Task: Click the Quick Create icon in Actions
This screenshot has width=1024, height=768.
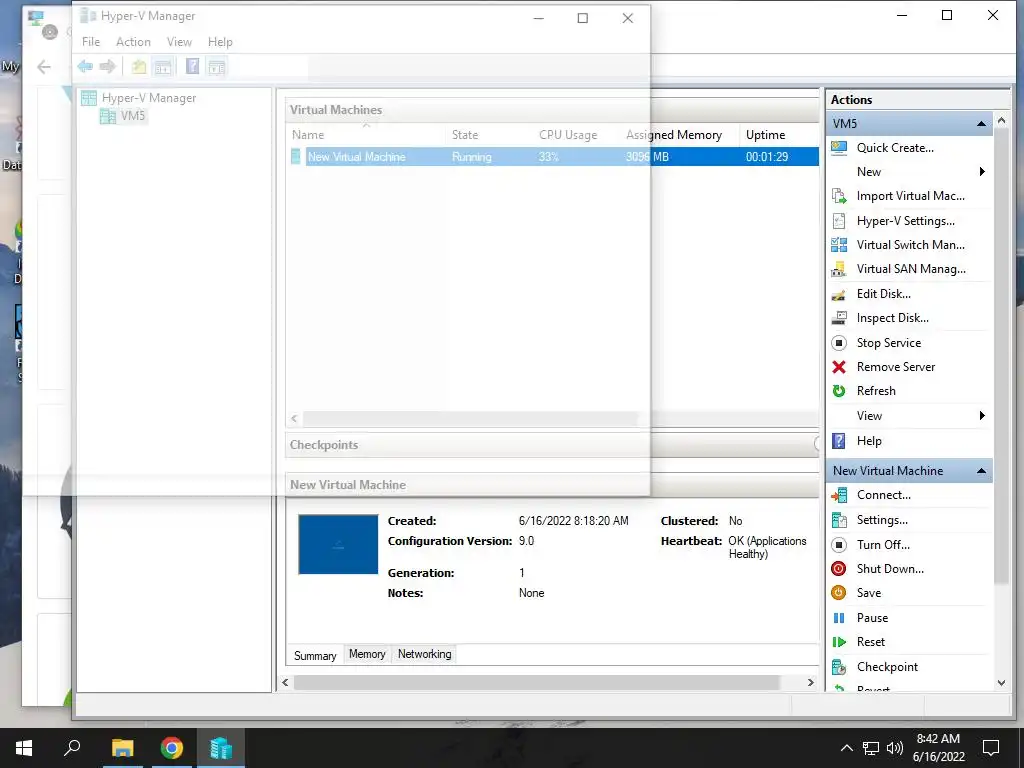Action: 839,148
